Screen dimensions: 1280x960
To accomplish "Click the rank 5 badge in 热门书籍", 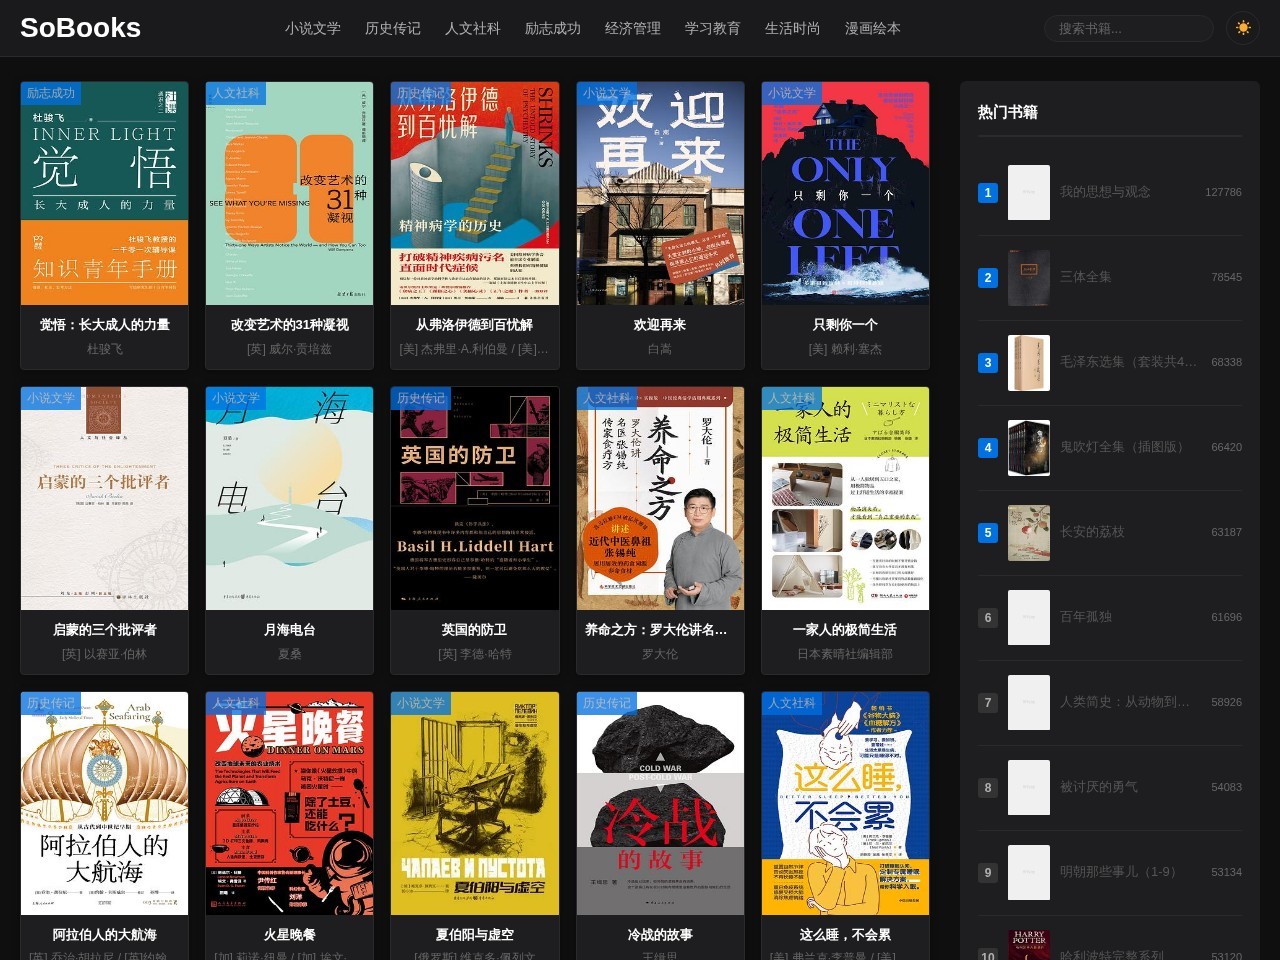I will 988,532.
